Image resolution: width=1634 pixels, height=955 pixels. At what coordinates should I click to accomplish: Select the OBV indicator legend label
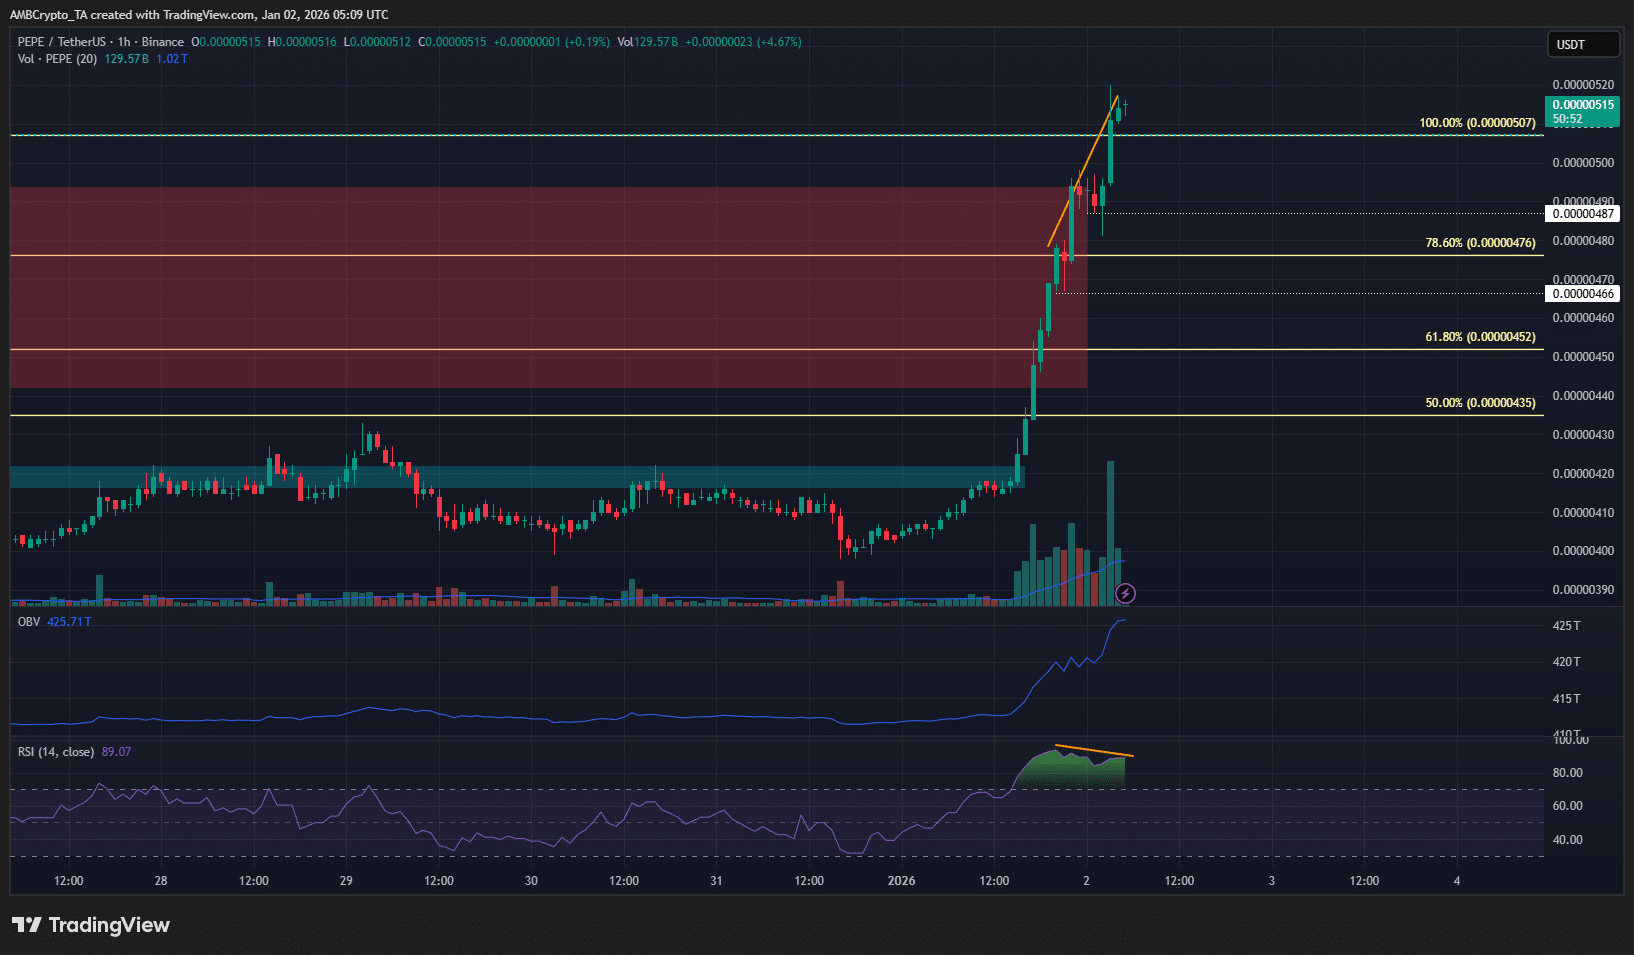pyautogui.click(x=29, y=622)
